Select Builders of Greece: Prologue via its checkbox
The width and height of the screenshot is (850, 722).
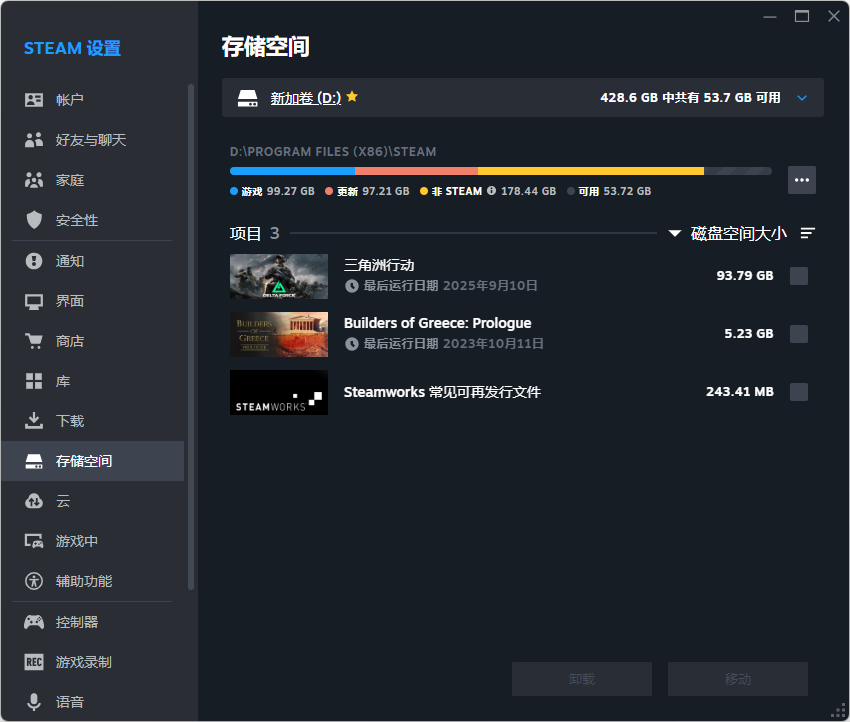tap(798, 333)
